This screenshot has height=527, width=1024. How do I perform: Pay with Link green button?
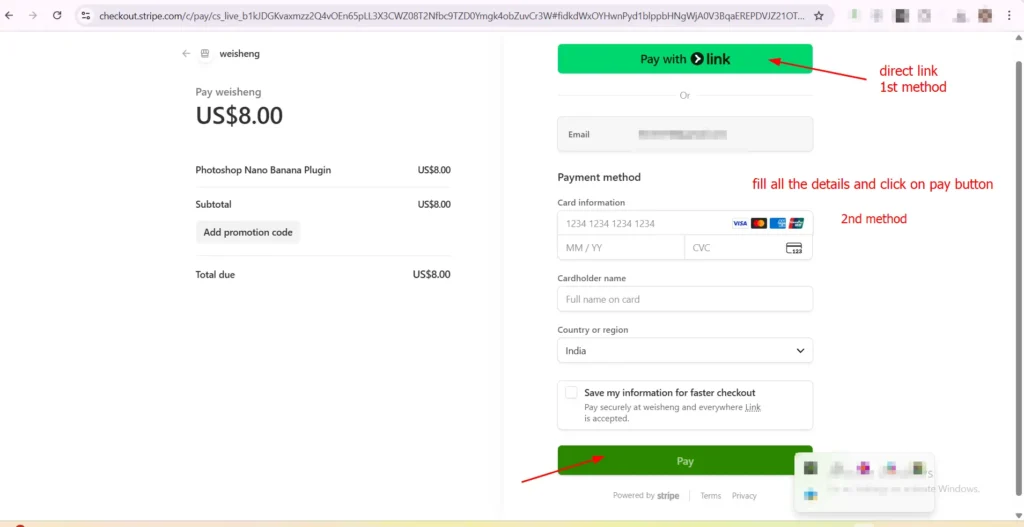pyautogui.click(x=684, y=59)
